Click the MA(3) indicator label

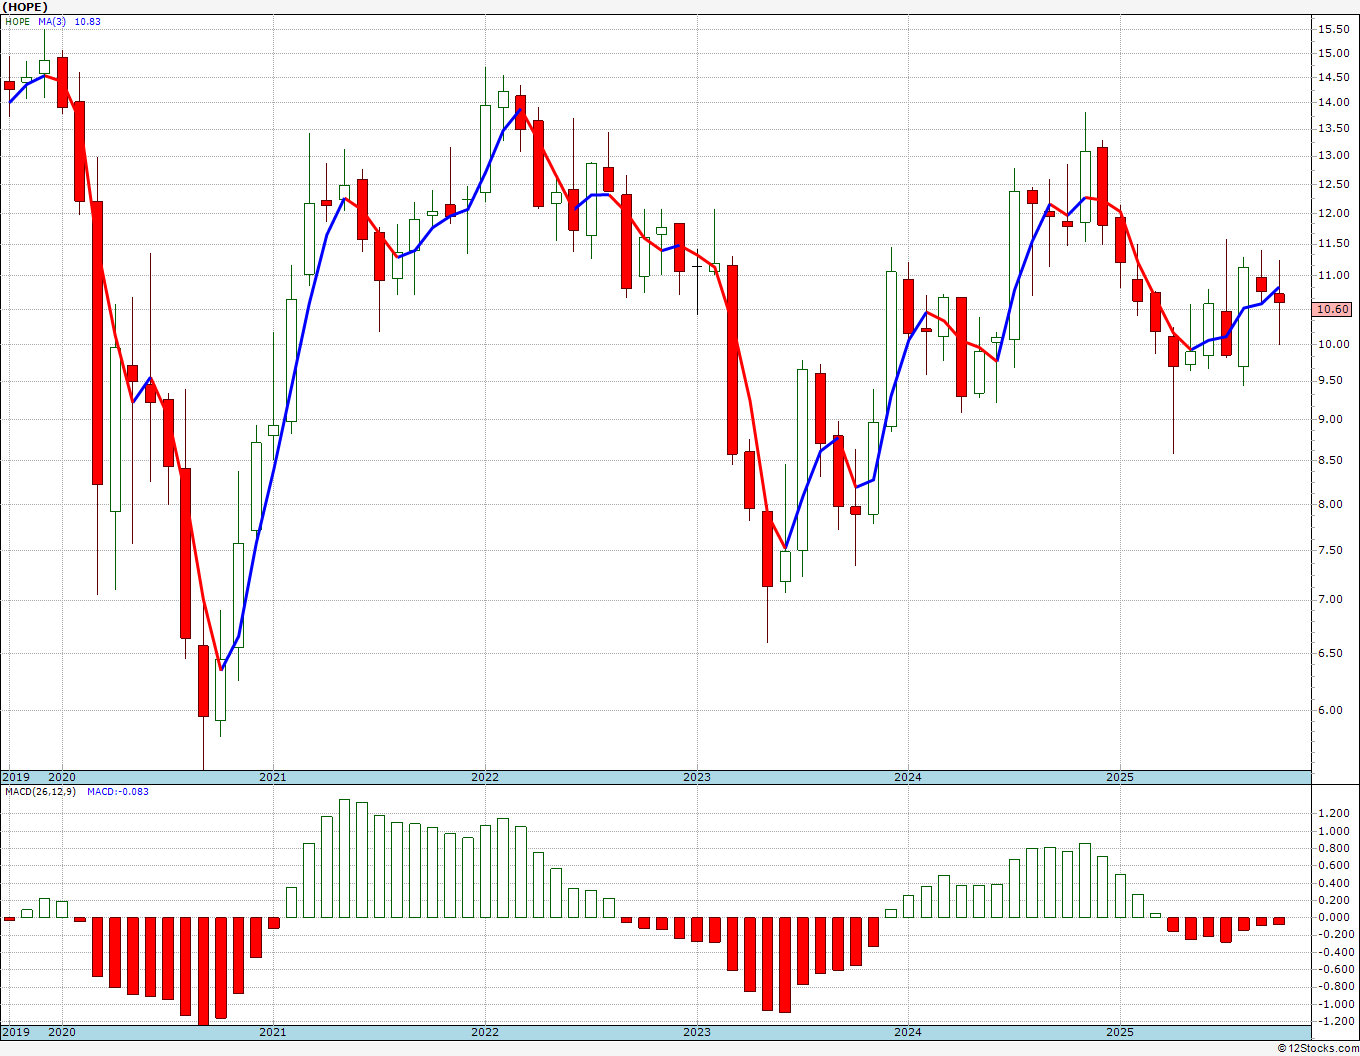[x=52, y=21]
